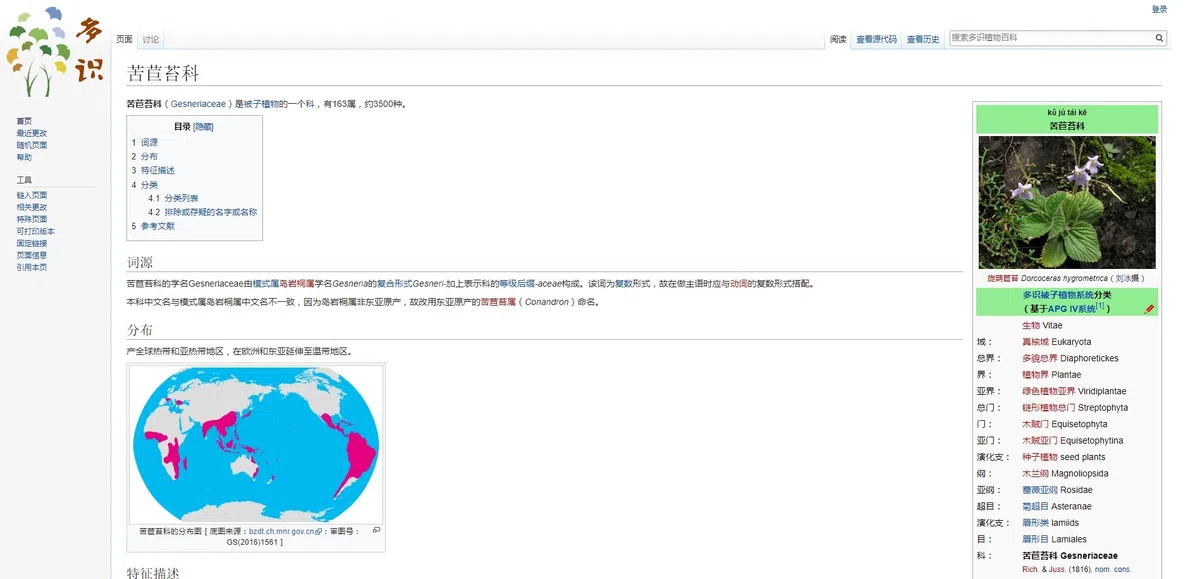
Task: Open the 可打印版本 sidebar link
Action: pyautogui.click(x=35, y=231)
